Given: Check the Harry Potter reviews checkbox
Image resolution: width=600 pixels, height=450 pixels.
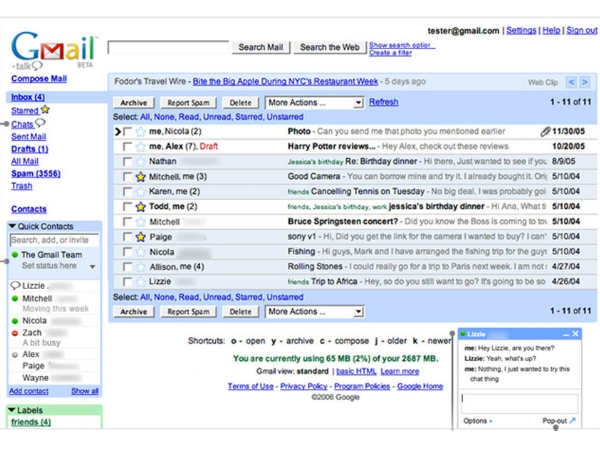Looking at the screenshot, I should [x=127, y=147].
